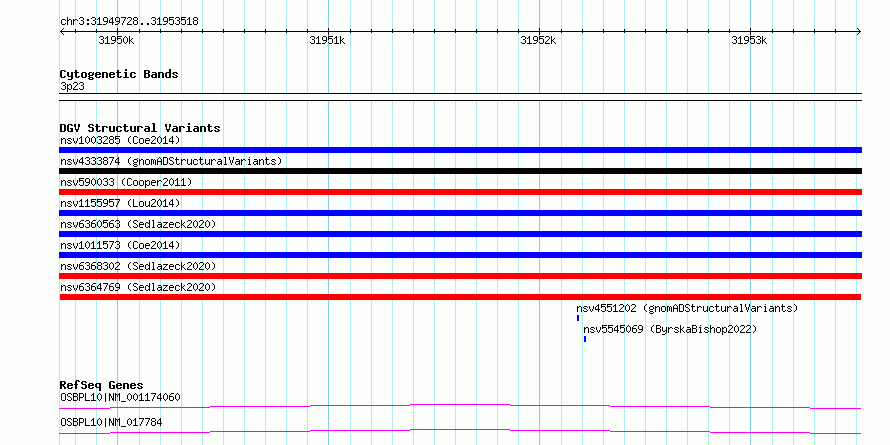890x445 pixels.
Task: Click the nsv1155957 (Lou2014) label
Action: click(x=120, y=203)
